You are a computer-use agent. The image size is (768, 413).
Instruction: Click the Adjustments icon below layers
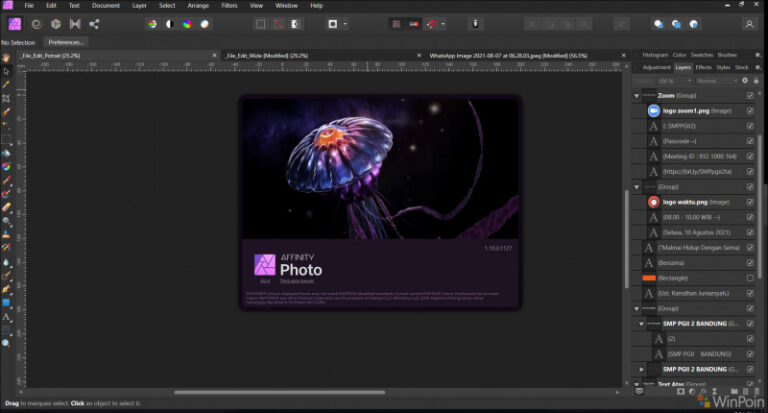click(x=692, y=391)
